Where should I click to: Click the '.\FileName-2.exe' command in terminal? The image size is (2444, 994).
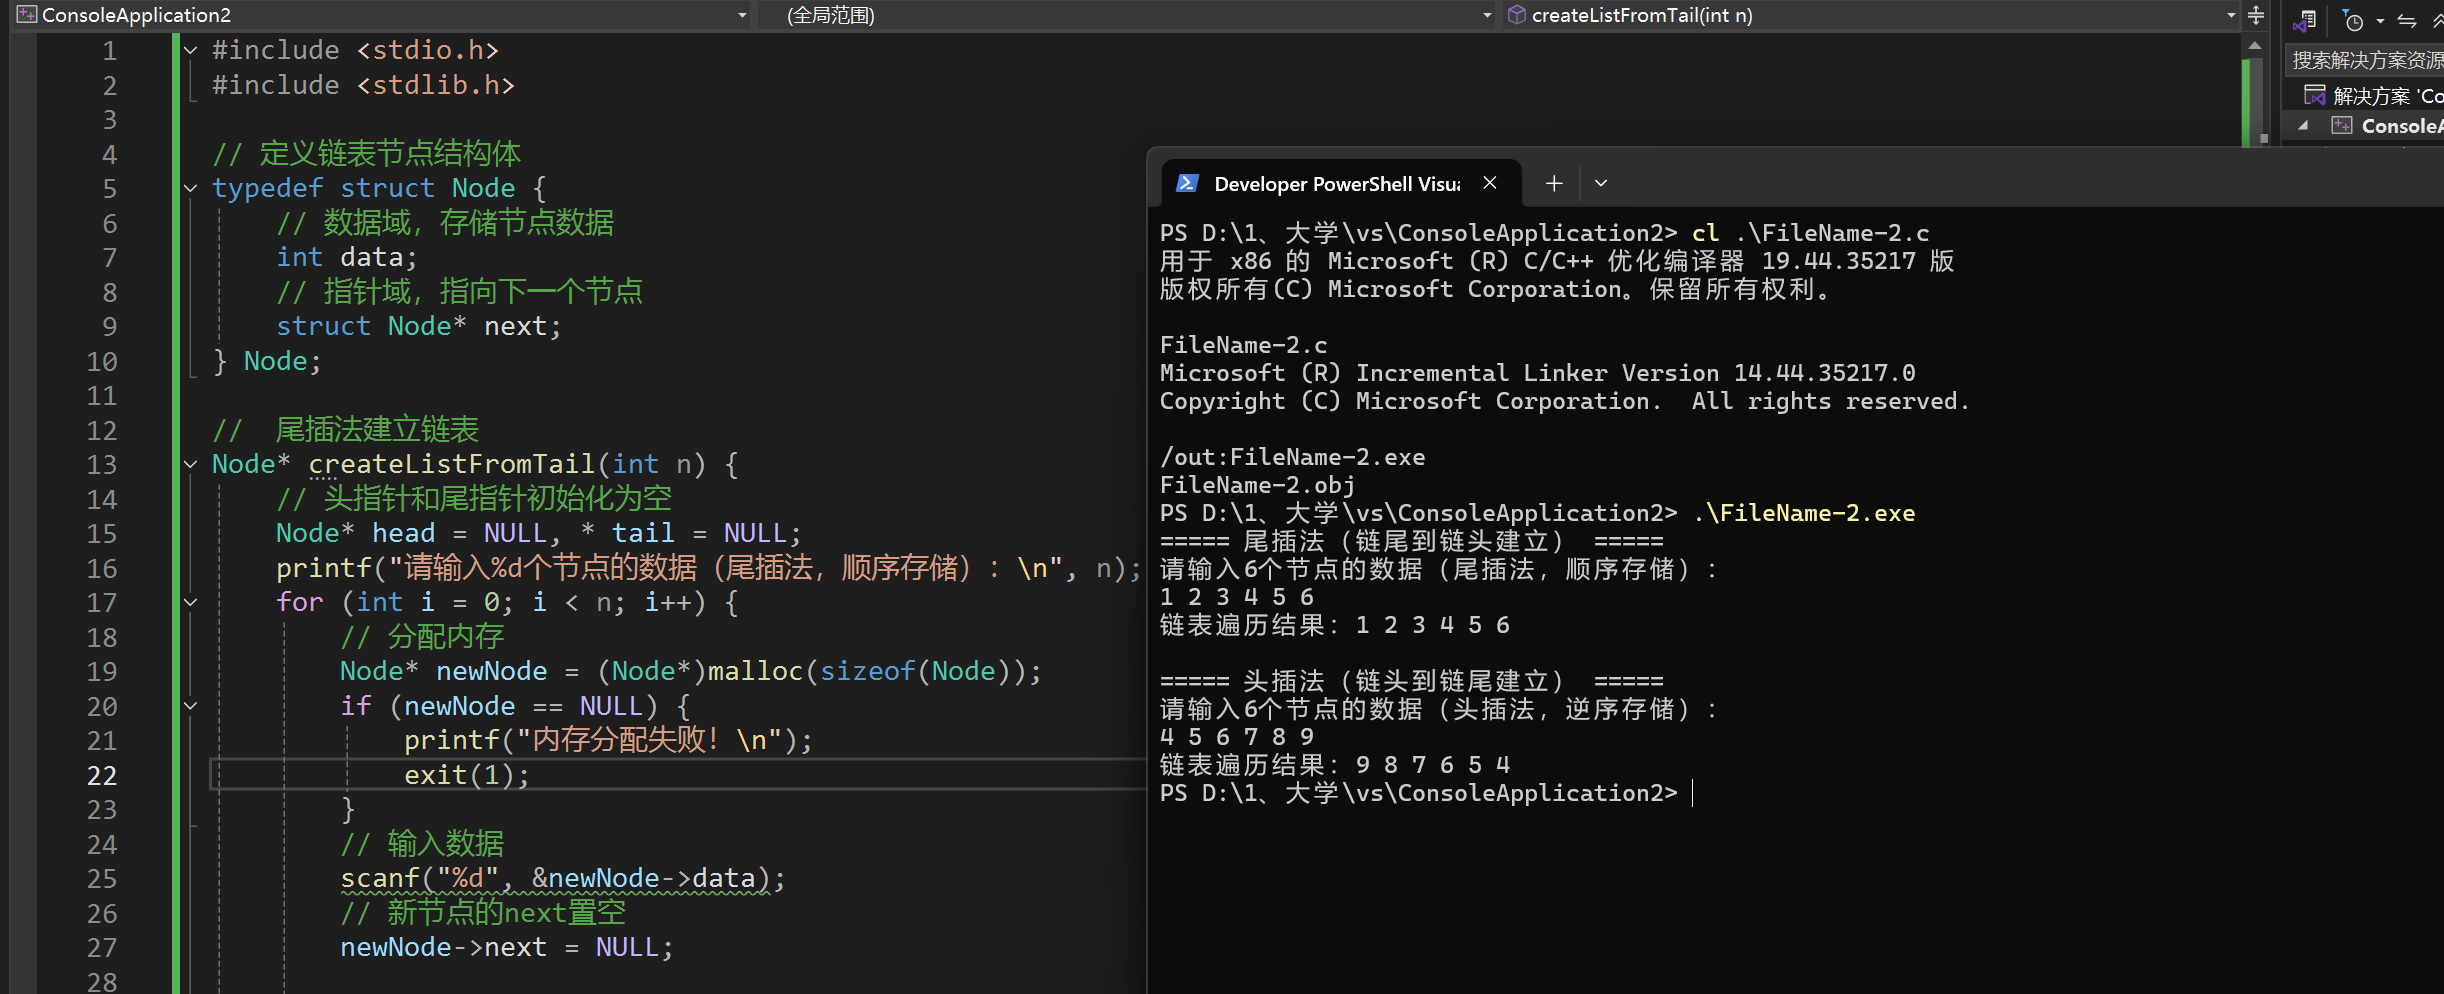[1803, 513]
